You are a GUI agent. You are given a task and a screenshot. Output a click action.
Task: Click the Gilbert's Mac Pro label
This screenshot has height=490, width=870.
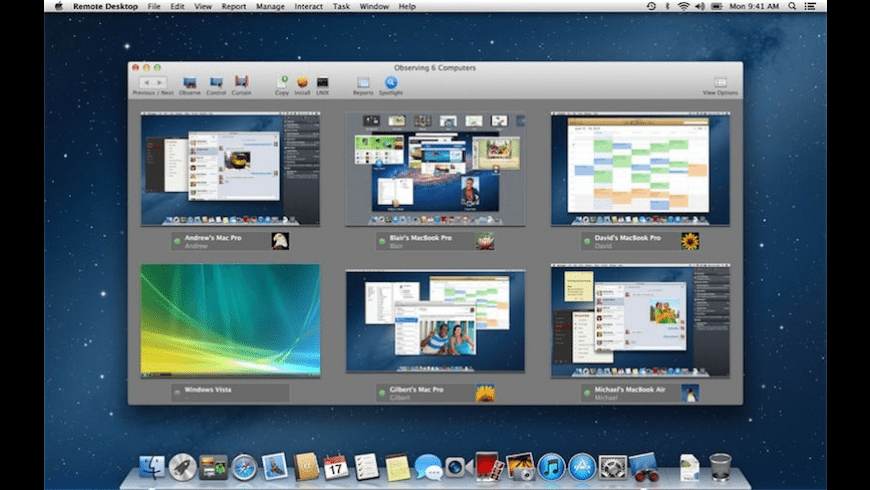(416, 390)
